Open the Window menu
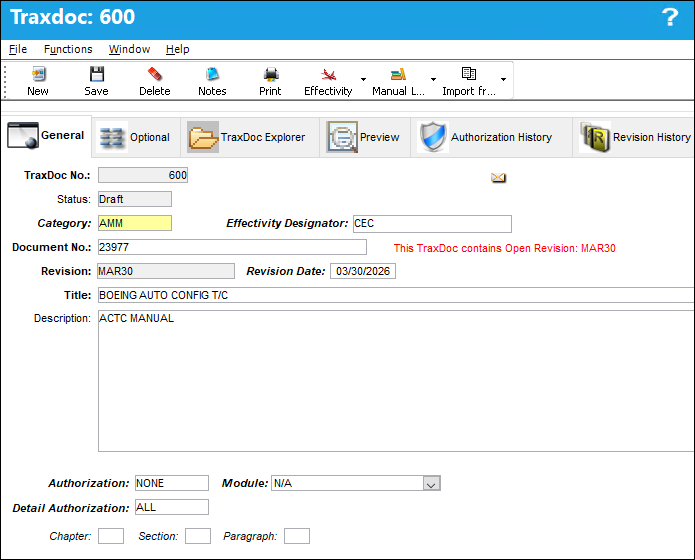Viewport: 695px width, 560px height. click(x=129, y=49)
